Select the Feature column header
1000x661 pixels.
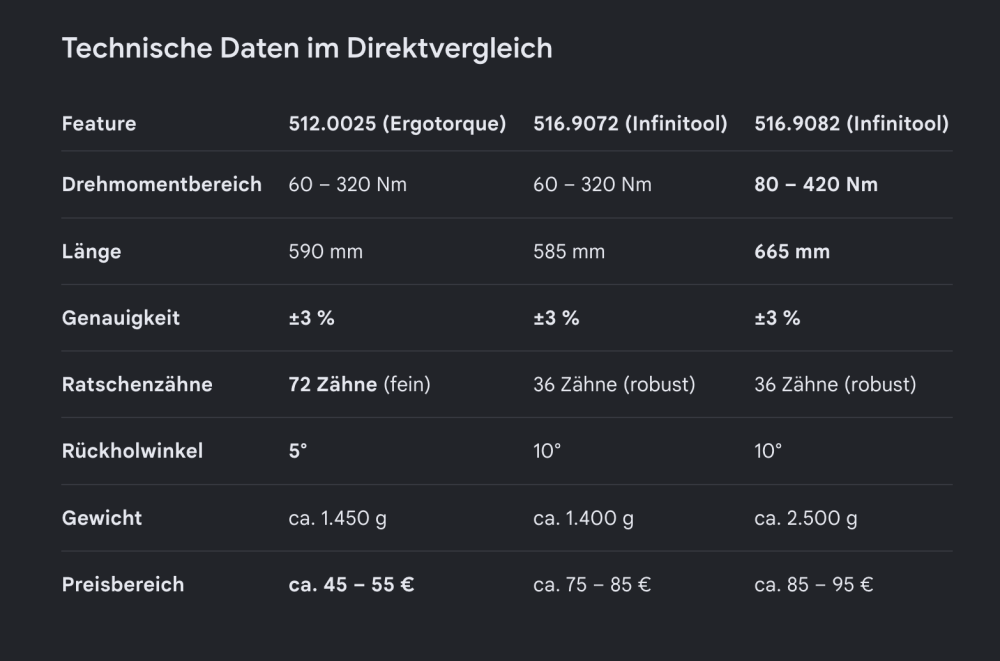point(99,124)
